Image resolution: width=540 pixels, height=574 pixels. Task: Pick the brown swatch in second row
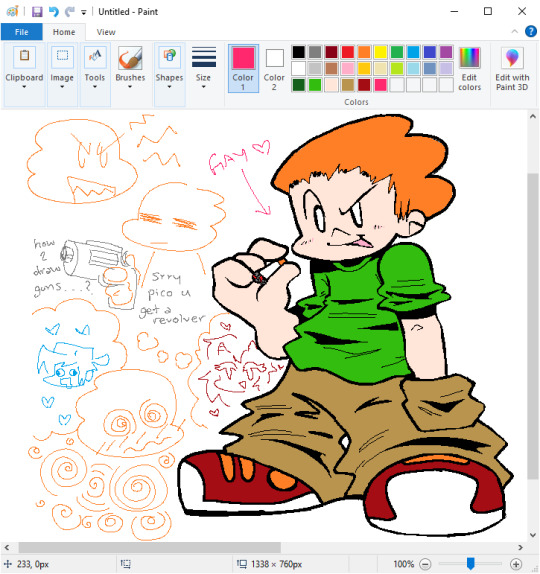tap(331, 68)
